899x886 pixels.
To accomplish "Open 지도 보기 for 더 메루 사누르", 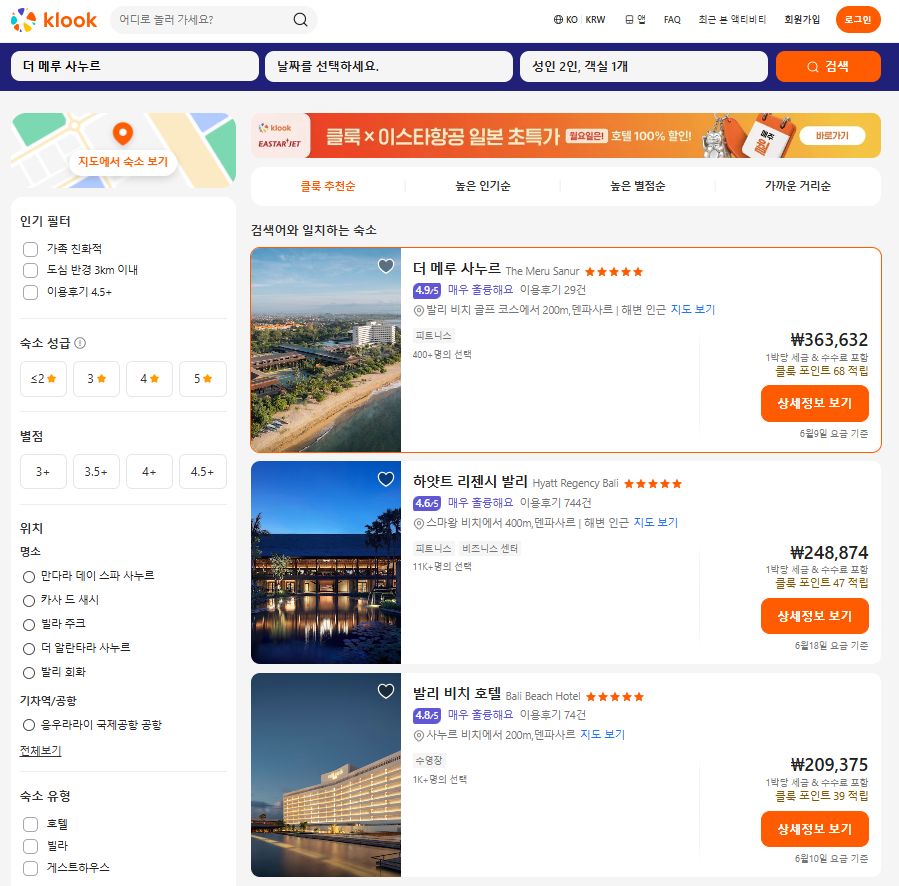I will point(693,310).
